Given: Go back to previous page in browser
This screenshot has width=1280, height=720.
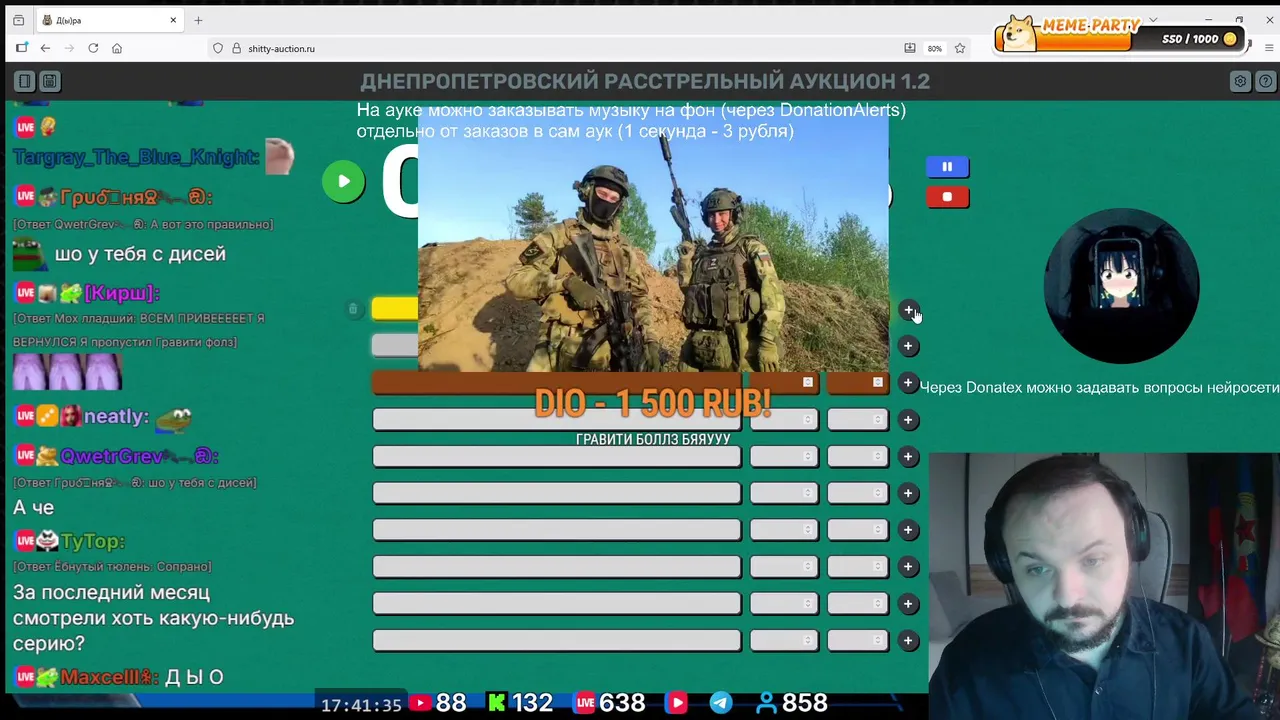Looking at the screenshot, I should 45,48.
